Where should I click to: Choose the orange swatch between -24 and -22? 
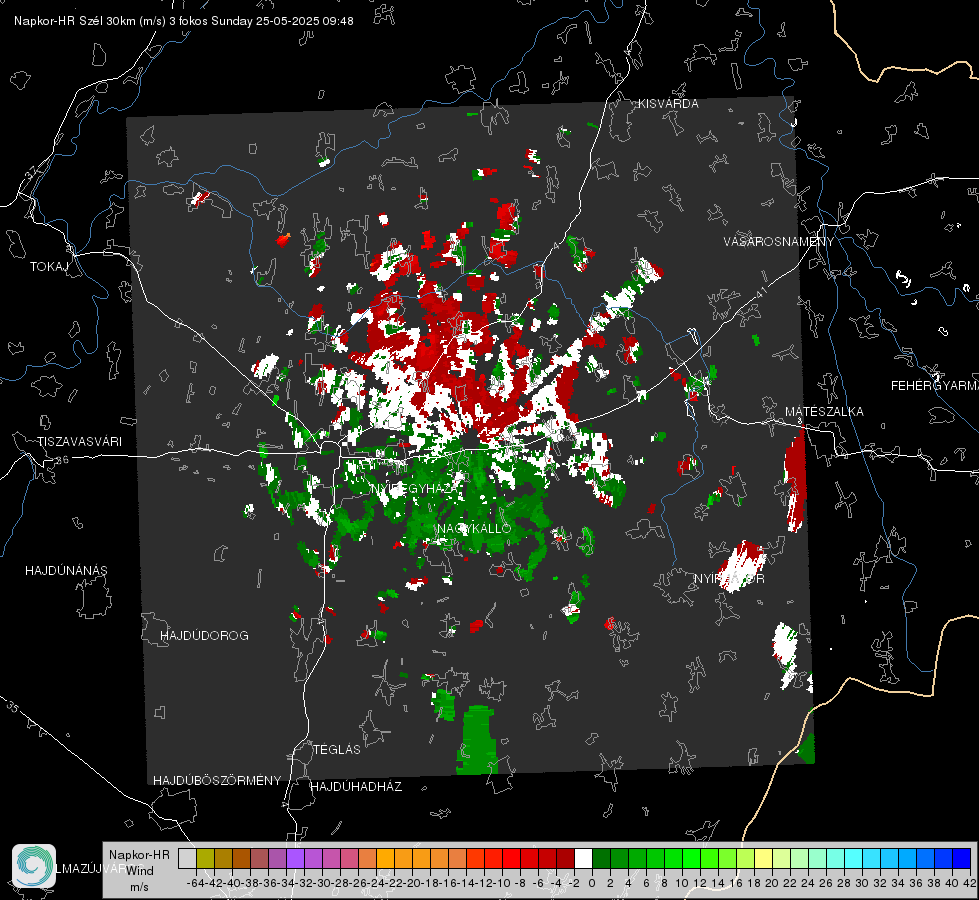385,858
